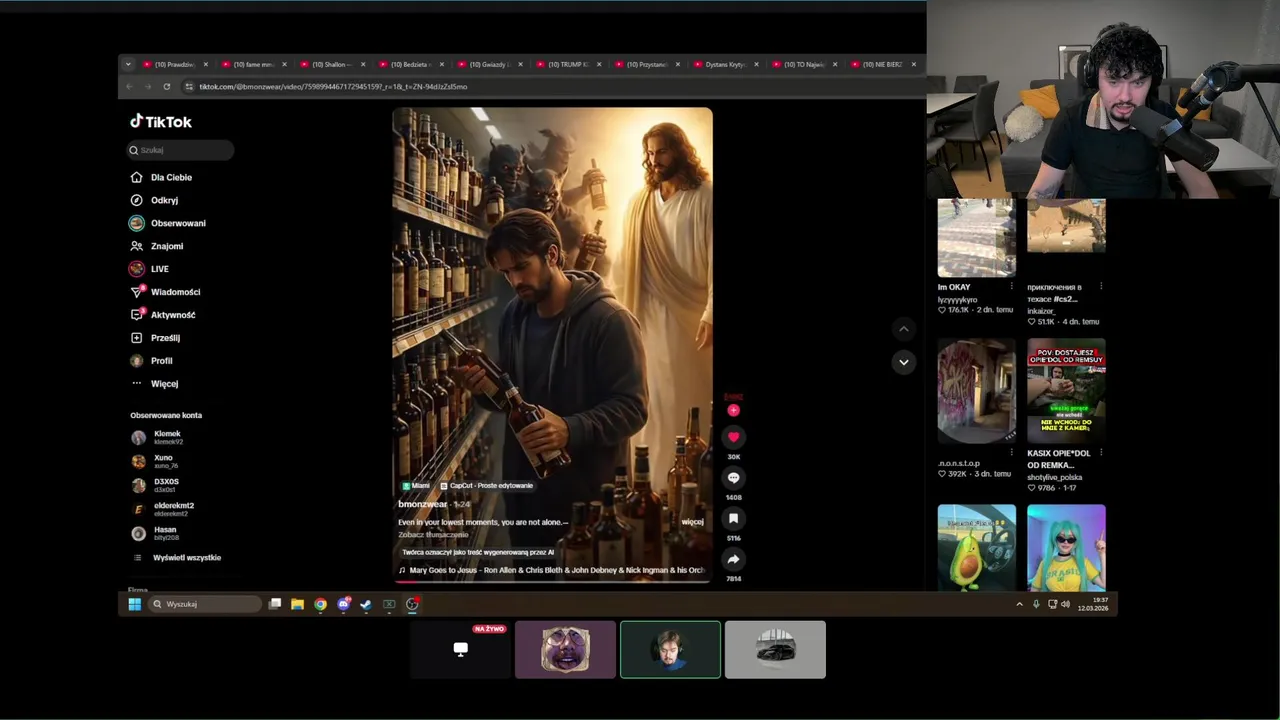Click the share arrow icon
1280x720 pixels.
[x=733, y=560]
